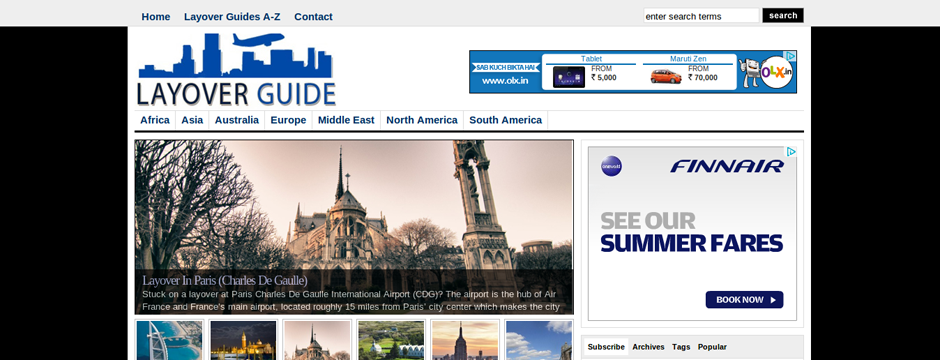The height and width of the screenshot is (360, 940).
Task: Switch to the Tags tab
Action: click(x=681, y=347)
